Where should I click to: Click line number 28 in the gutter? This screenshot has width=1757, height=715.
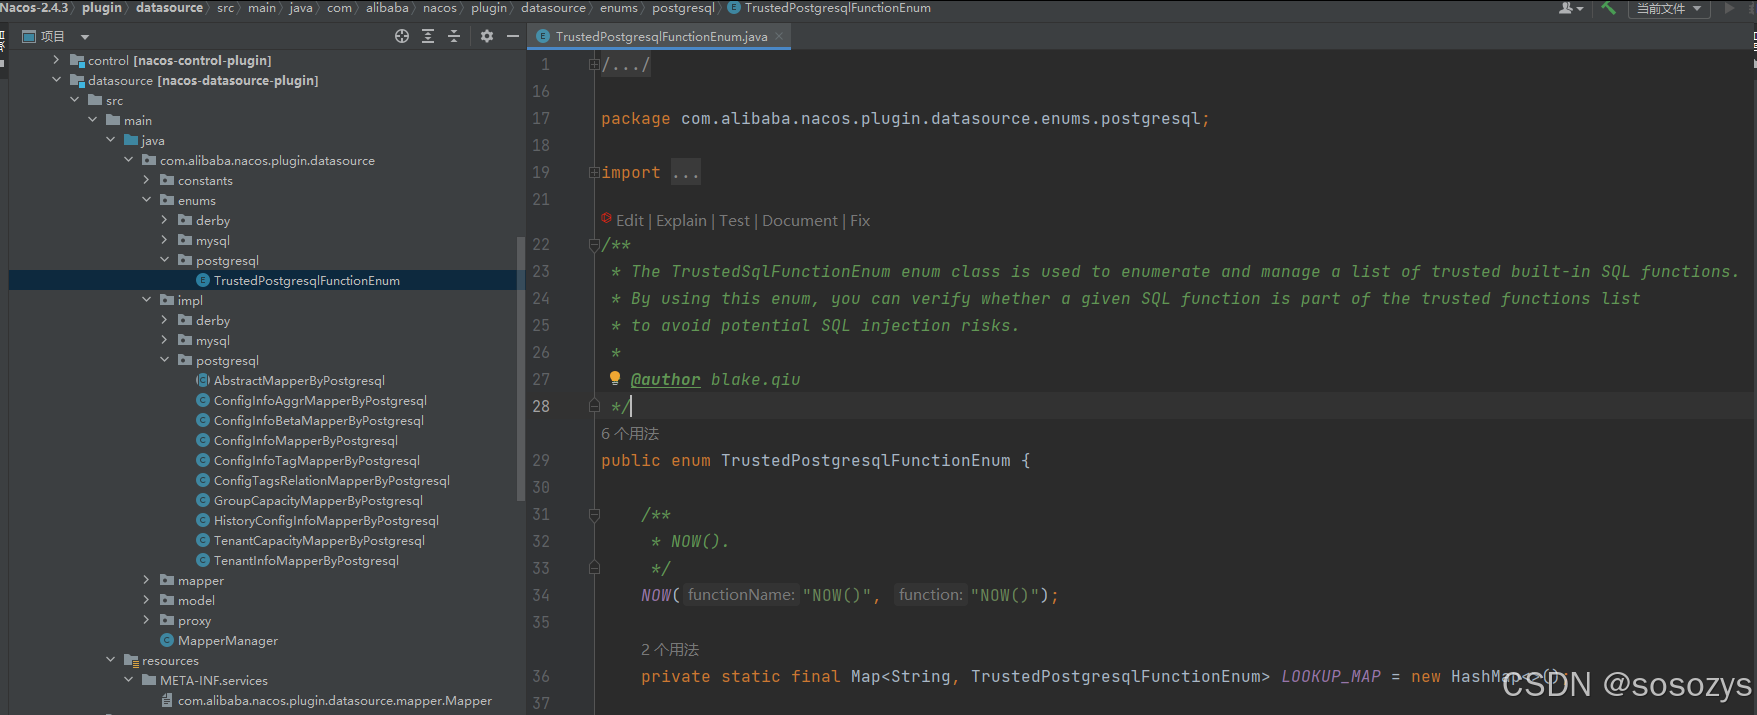541,406
